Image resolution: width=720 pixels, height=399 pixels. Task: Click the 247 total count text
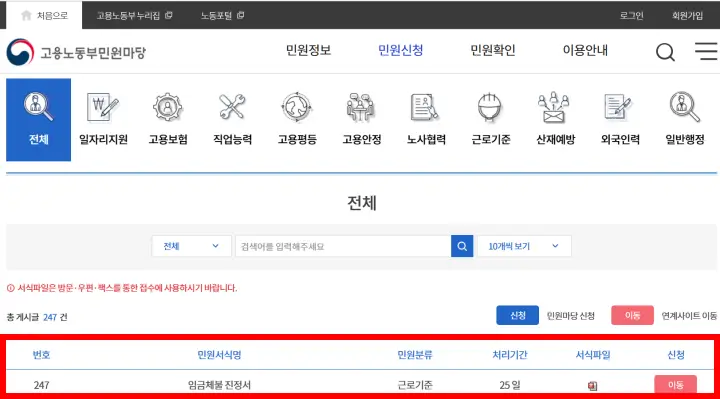tap(50, 317)
